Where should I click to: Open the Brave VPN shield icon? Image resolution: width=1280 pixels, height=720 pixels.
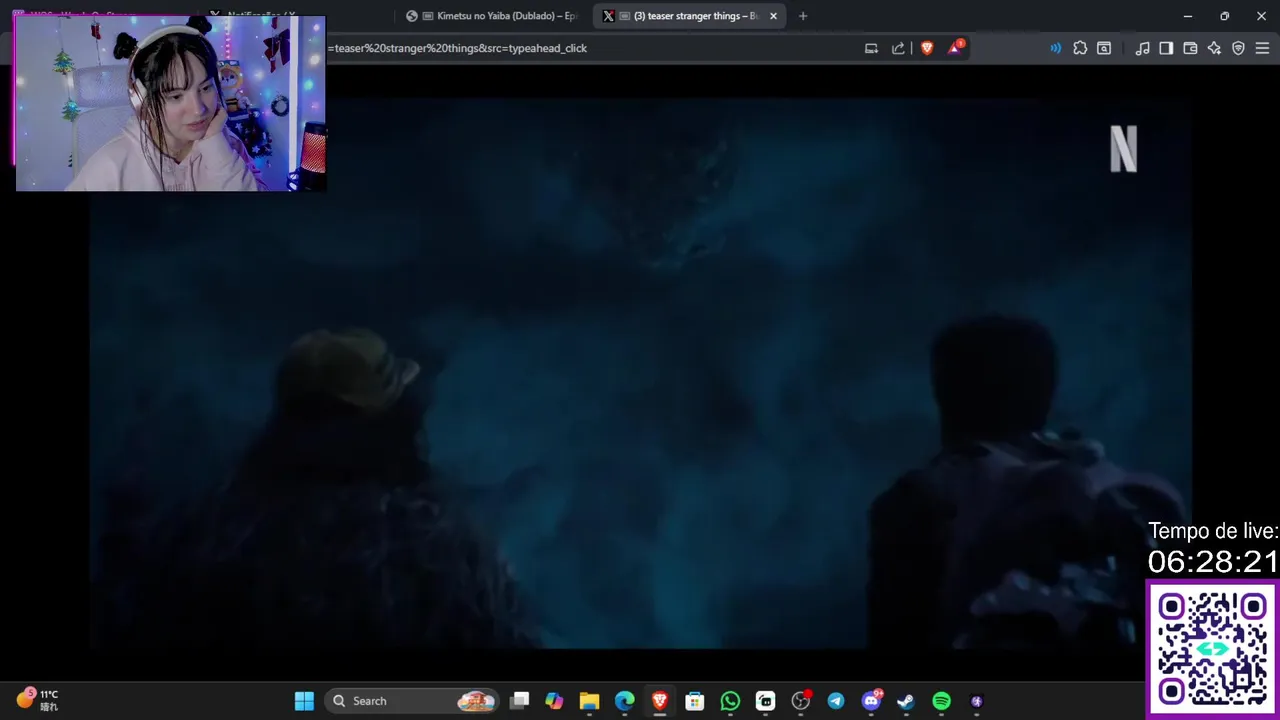1238,48
